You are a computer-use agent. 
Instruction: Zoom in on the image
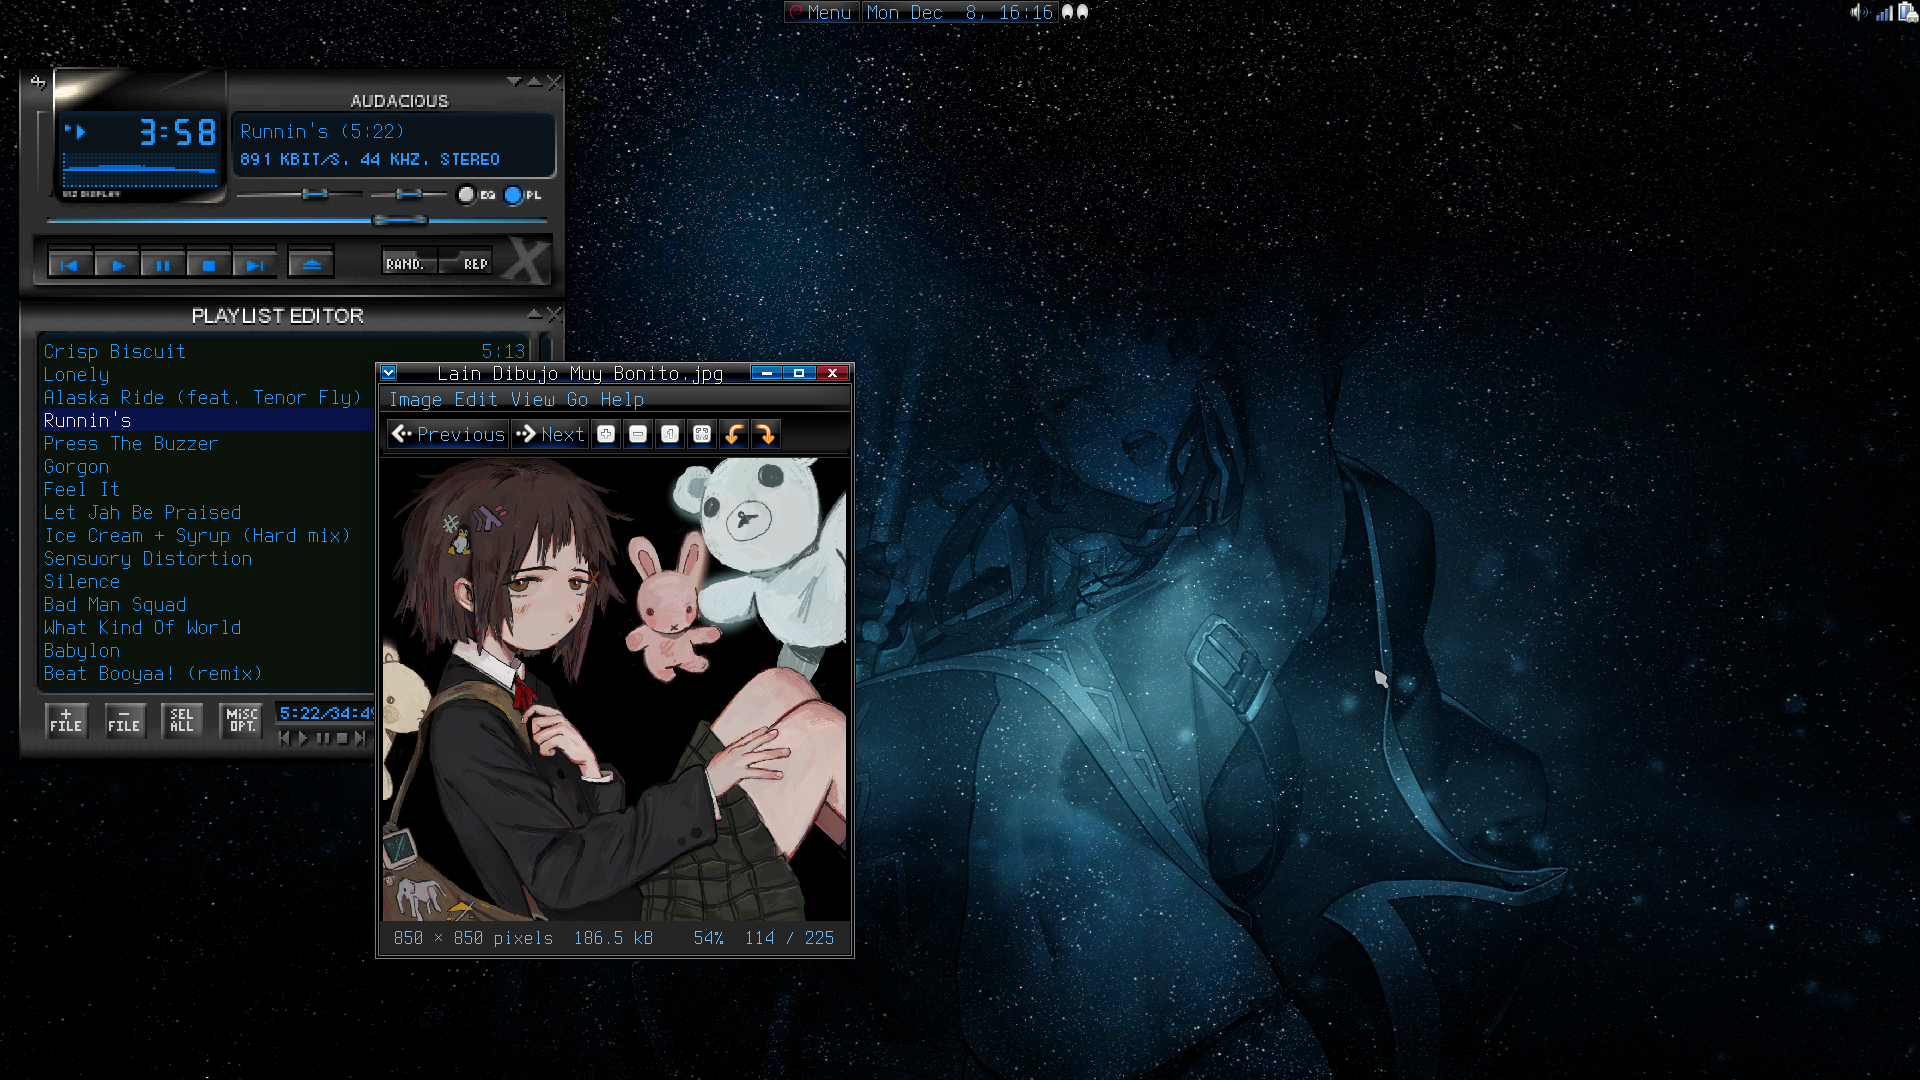click(x=606, y=434)
